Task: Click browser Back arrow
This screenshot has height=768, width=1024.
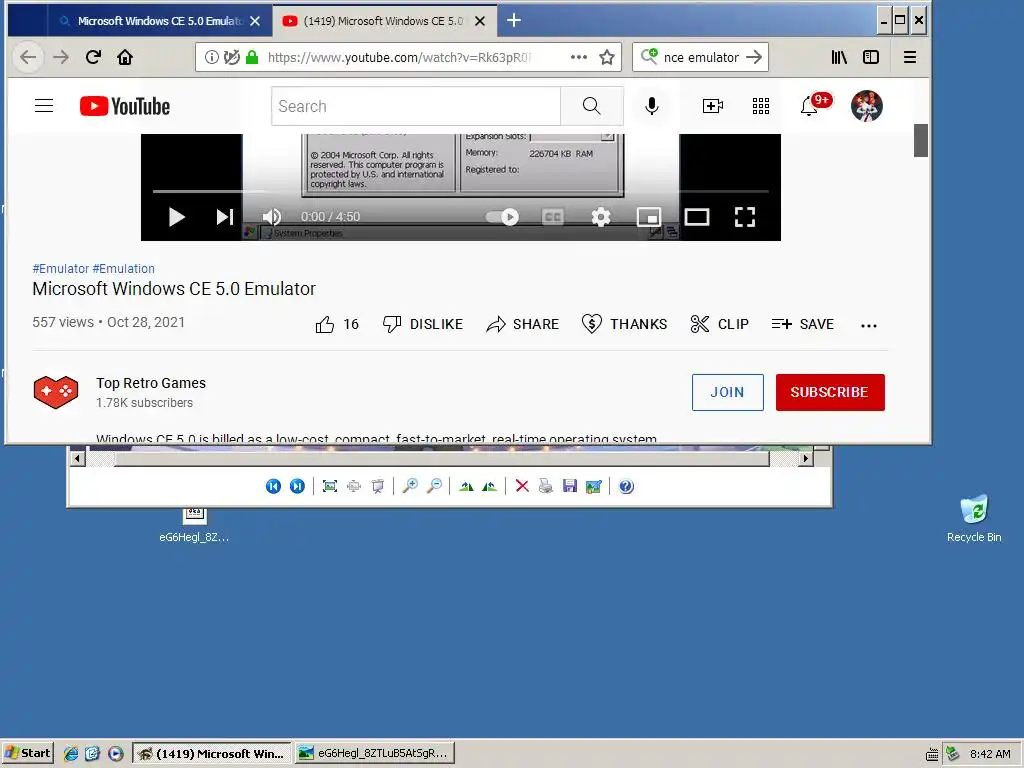Action: click(x=28, y=57)
